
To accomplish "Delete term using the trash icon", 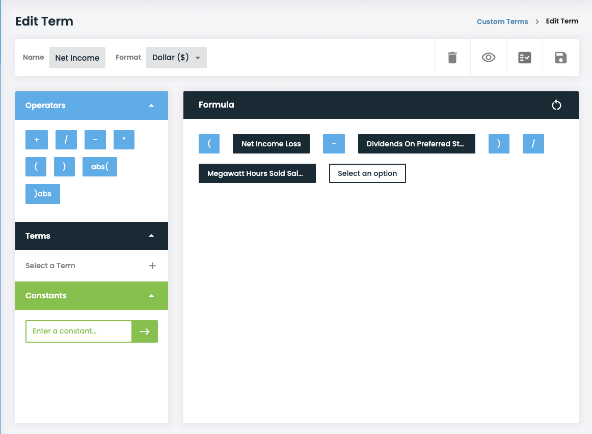I will 452,58.
